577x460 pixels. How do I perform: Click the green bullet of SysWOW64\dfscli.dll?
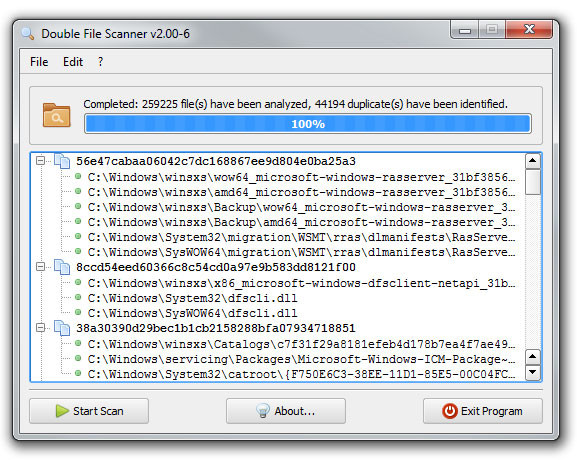tap(78, 312)
